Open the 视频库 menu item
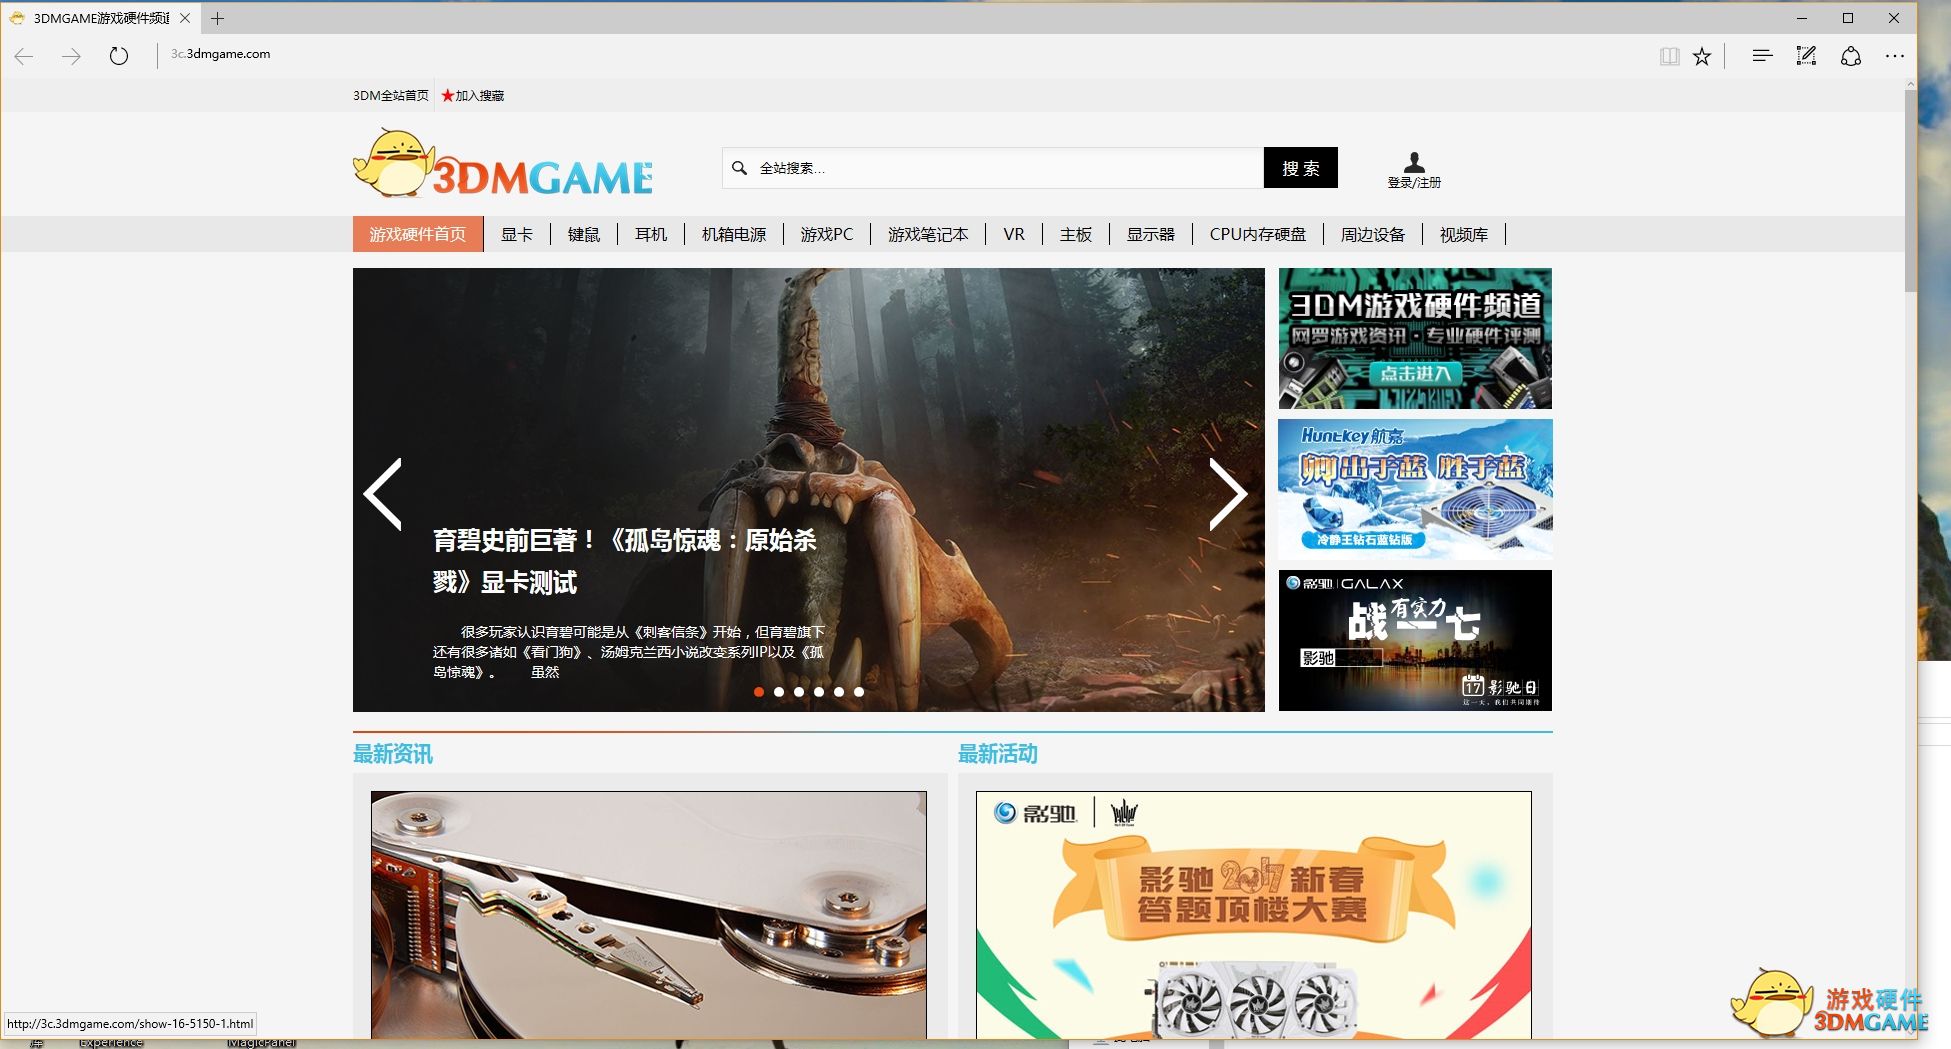The height and width of the screenshot is (1049, 1951). [x=1464, y=234]
